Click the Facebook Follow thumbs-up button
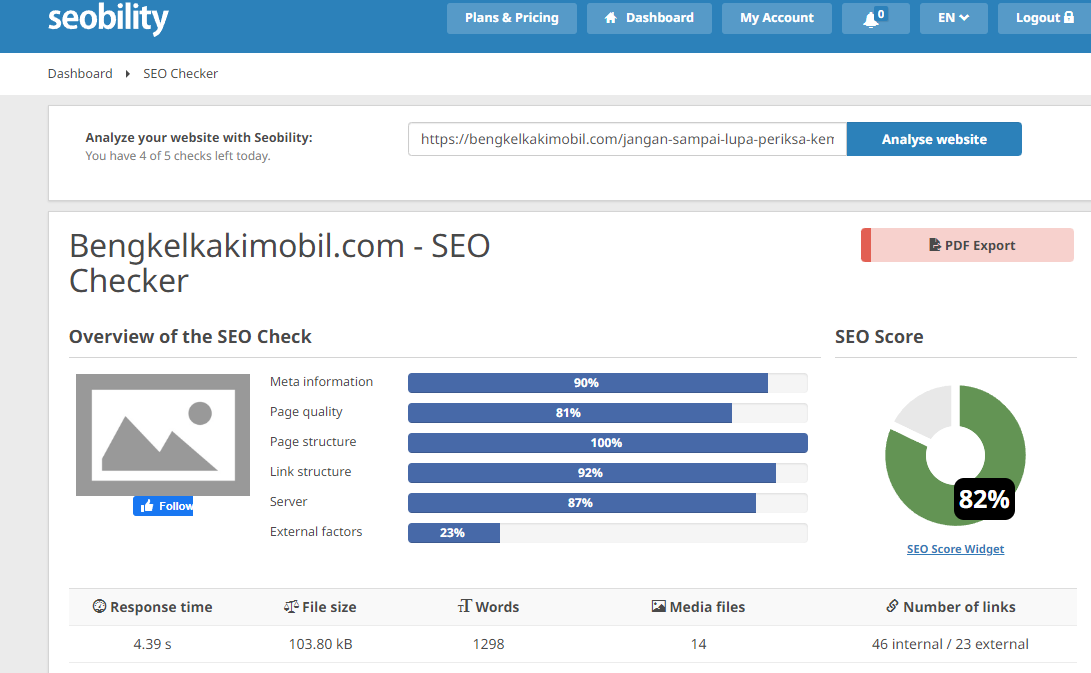Viewport: 1091px width, 673px height. 163,506
